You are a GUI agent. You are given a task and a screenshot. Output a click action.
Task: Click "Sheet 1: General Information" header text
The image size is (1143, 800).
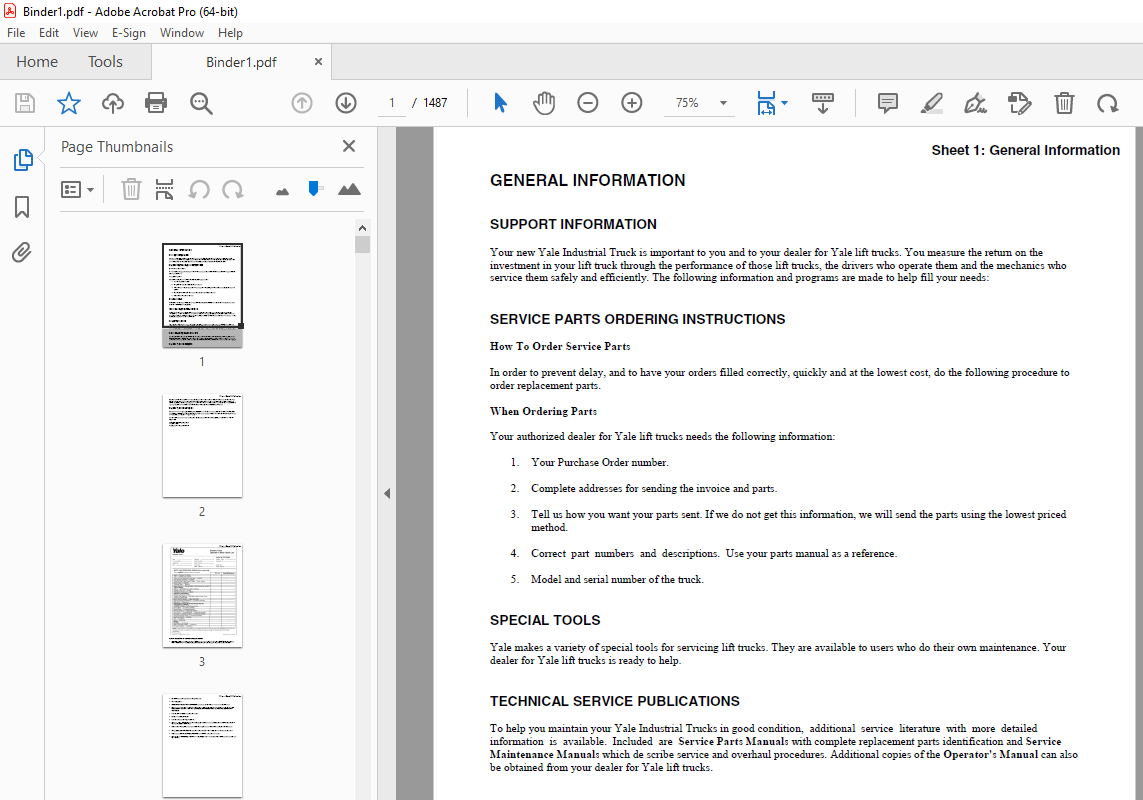1026,150
